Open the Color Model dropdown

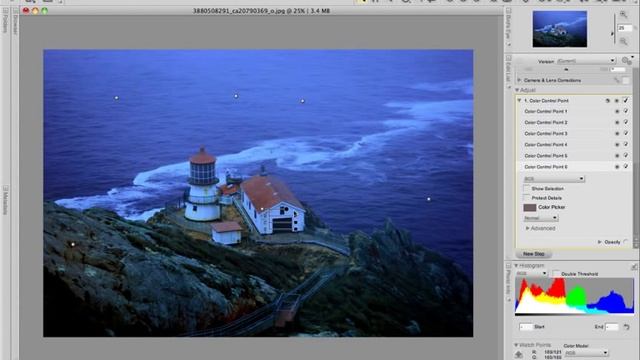[586, 353]
